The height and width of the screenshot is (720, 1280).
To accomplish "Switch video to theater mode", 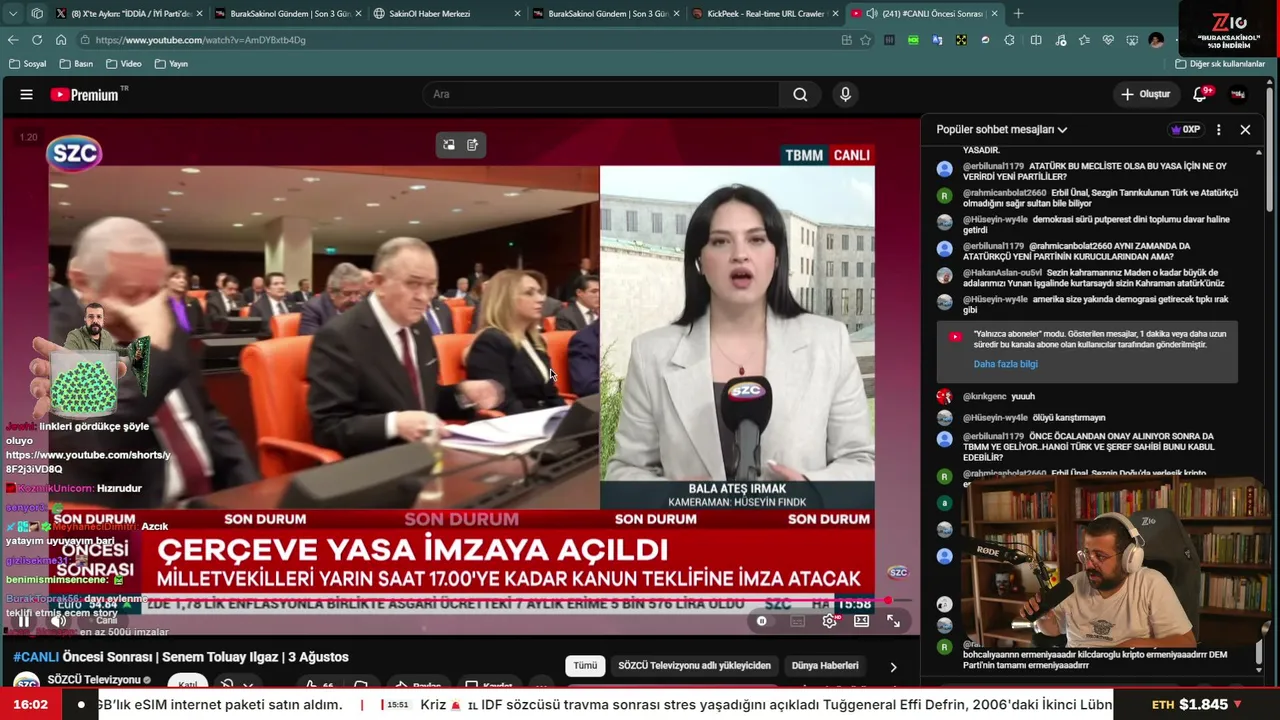I will coord(862,621).
